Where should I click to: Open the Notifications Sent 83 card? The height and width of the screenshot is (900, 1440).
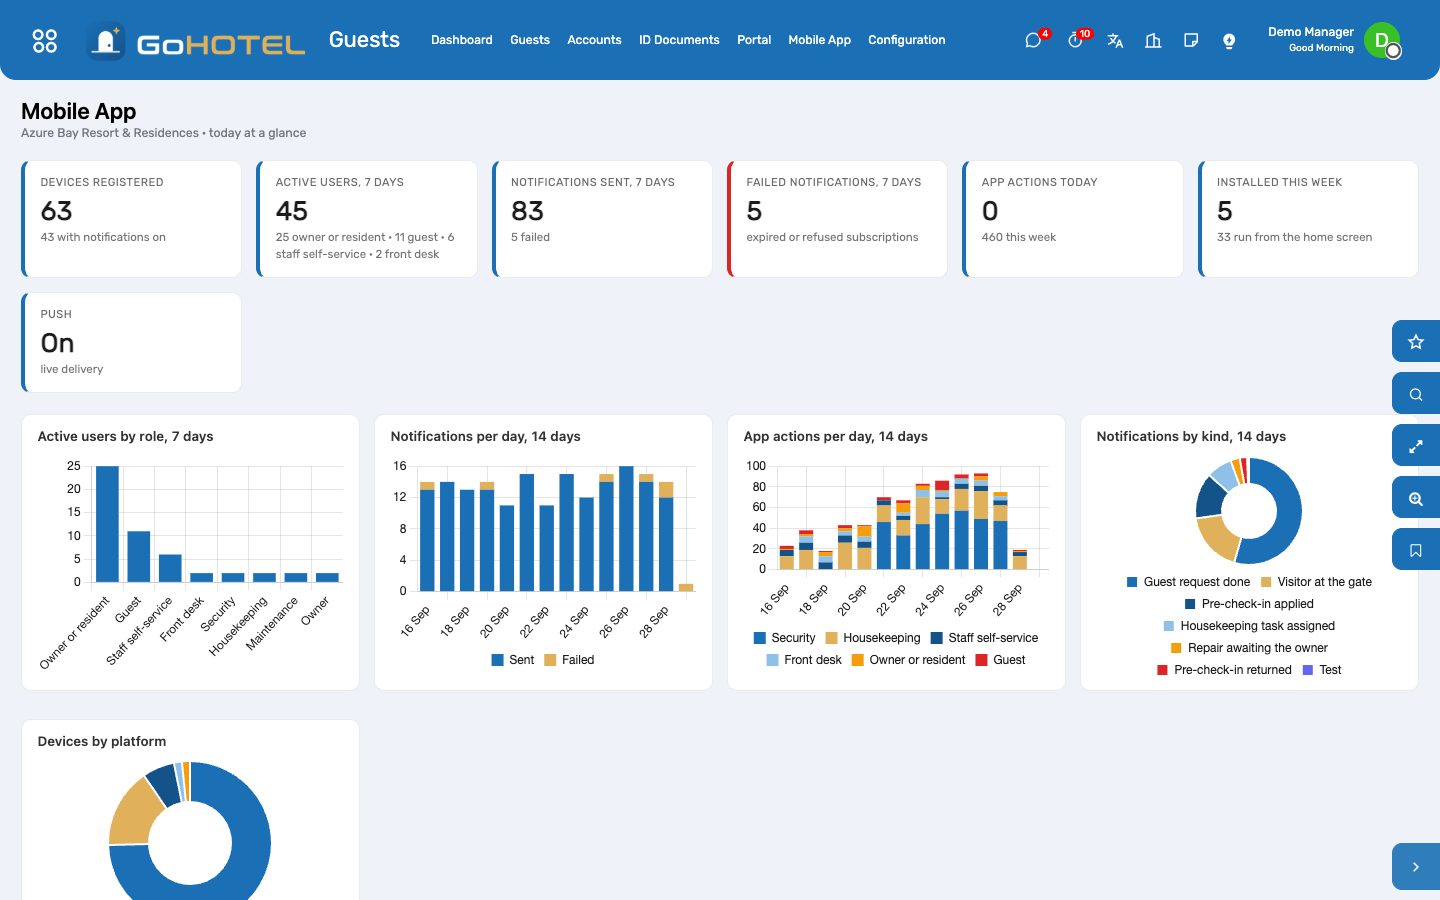pyautogui.click(x=602, y=219)
